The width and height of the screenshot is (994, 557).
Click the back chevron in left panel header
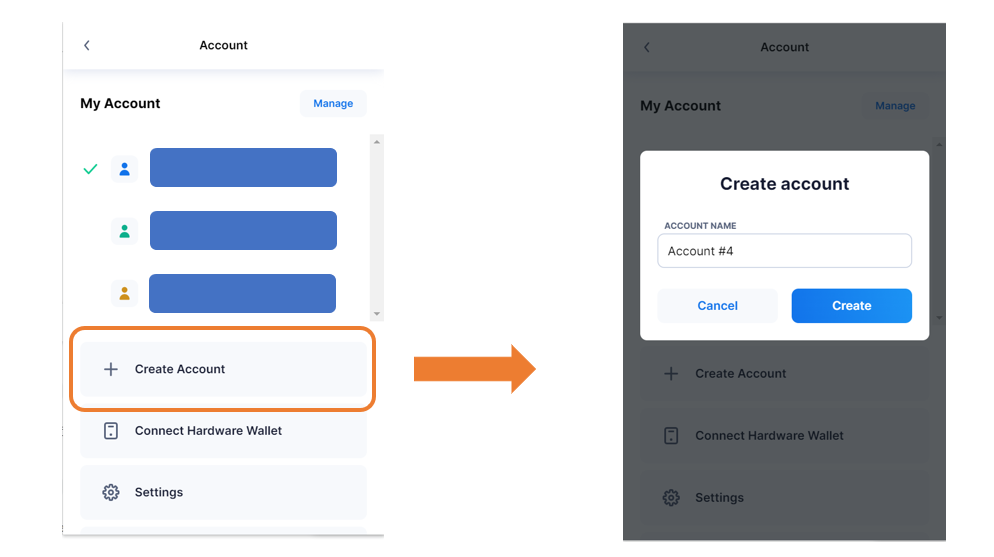pos(87,45)
